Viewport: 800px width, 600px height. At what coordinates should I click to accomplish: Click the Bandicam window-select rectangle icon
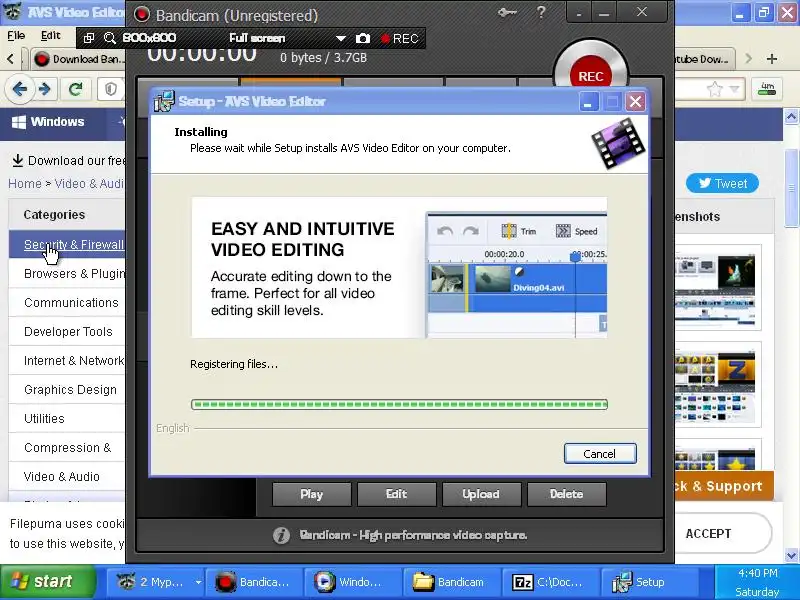click(88, 38)
